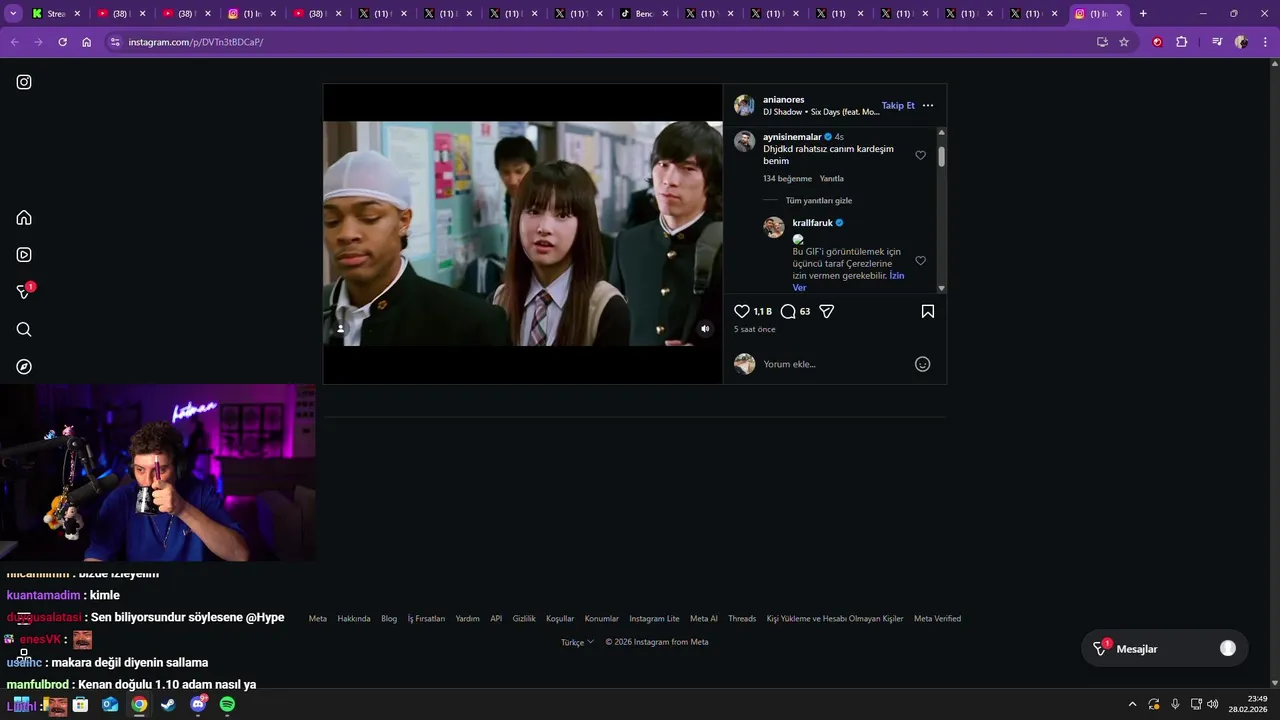Click the Yorum ekle comment field
The width and height of the screenshot is (1280, 720).
coord(835,364)
